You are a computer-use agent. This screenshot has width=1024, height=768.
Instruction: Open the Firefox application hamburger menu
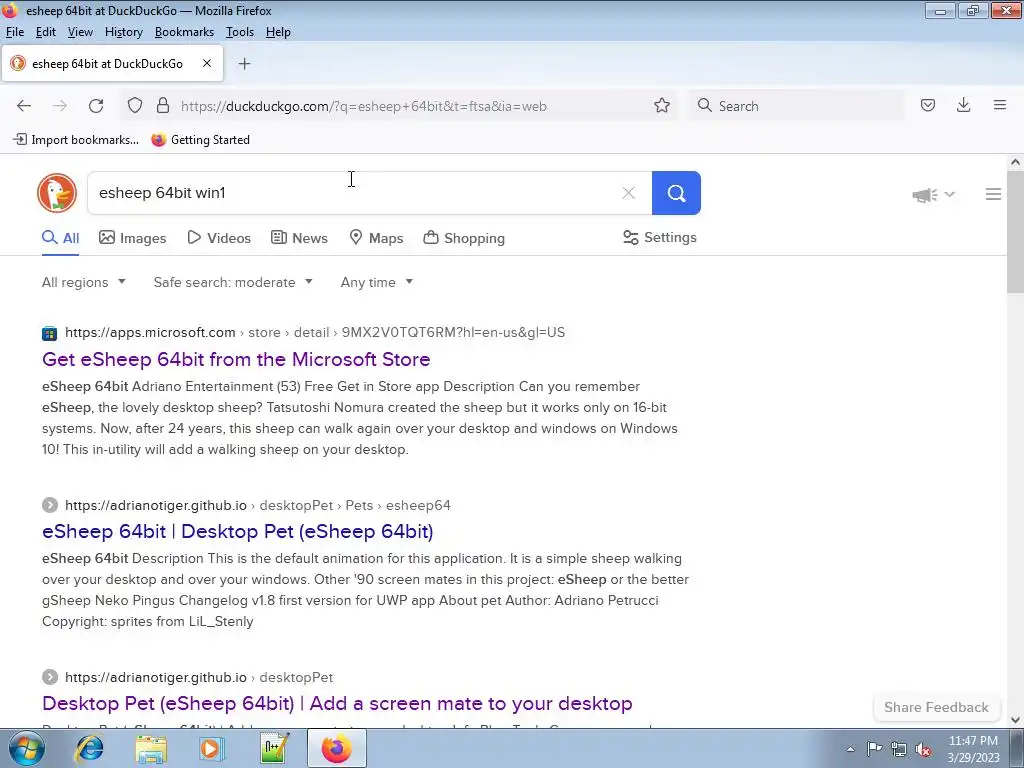(x=1000, y=105)
